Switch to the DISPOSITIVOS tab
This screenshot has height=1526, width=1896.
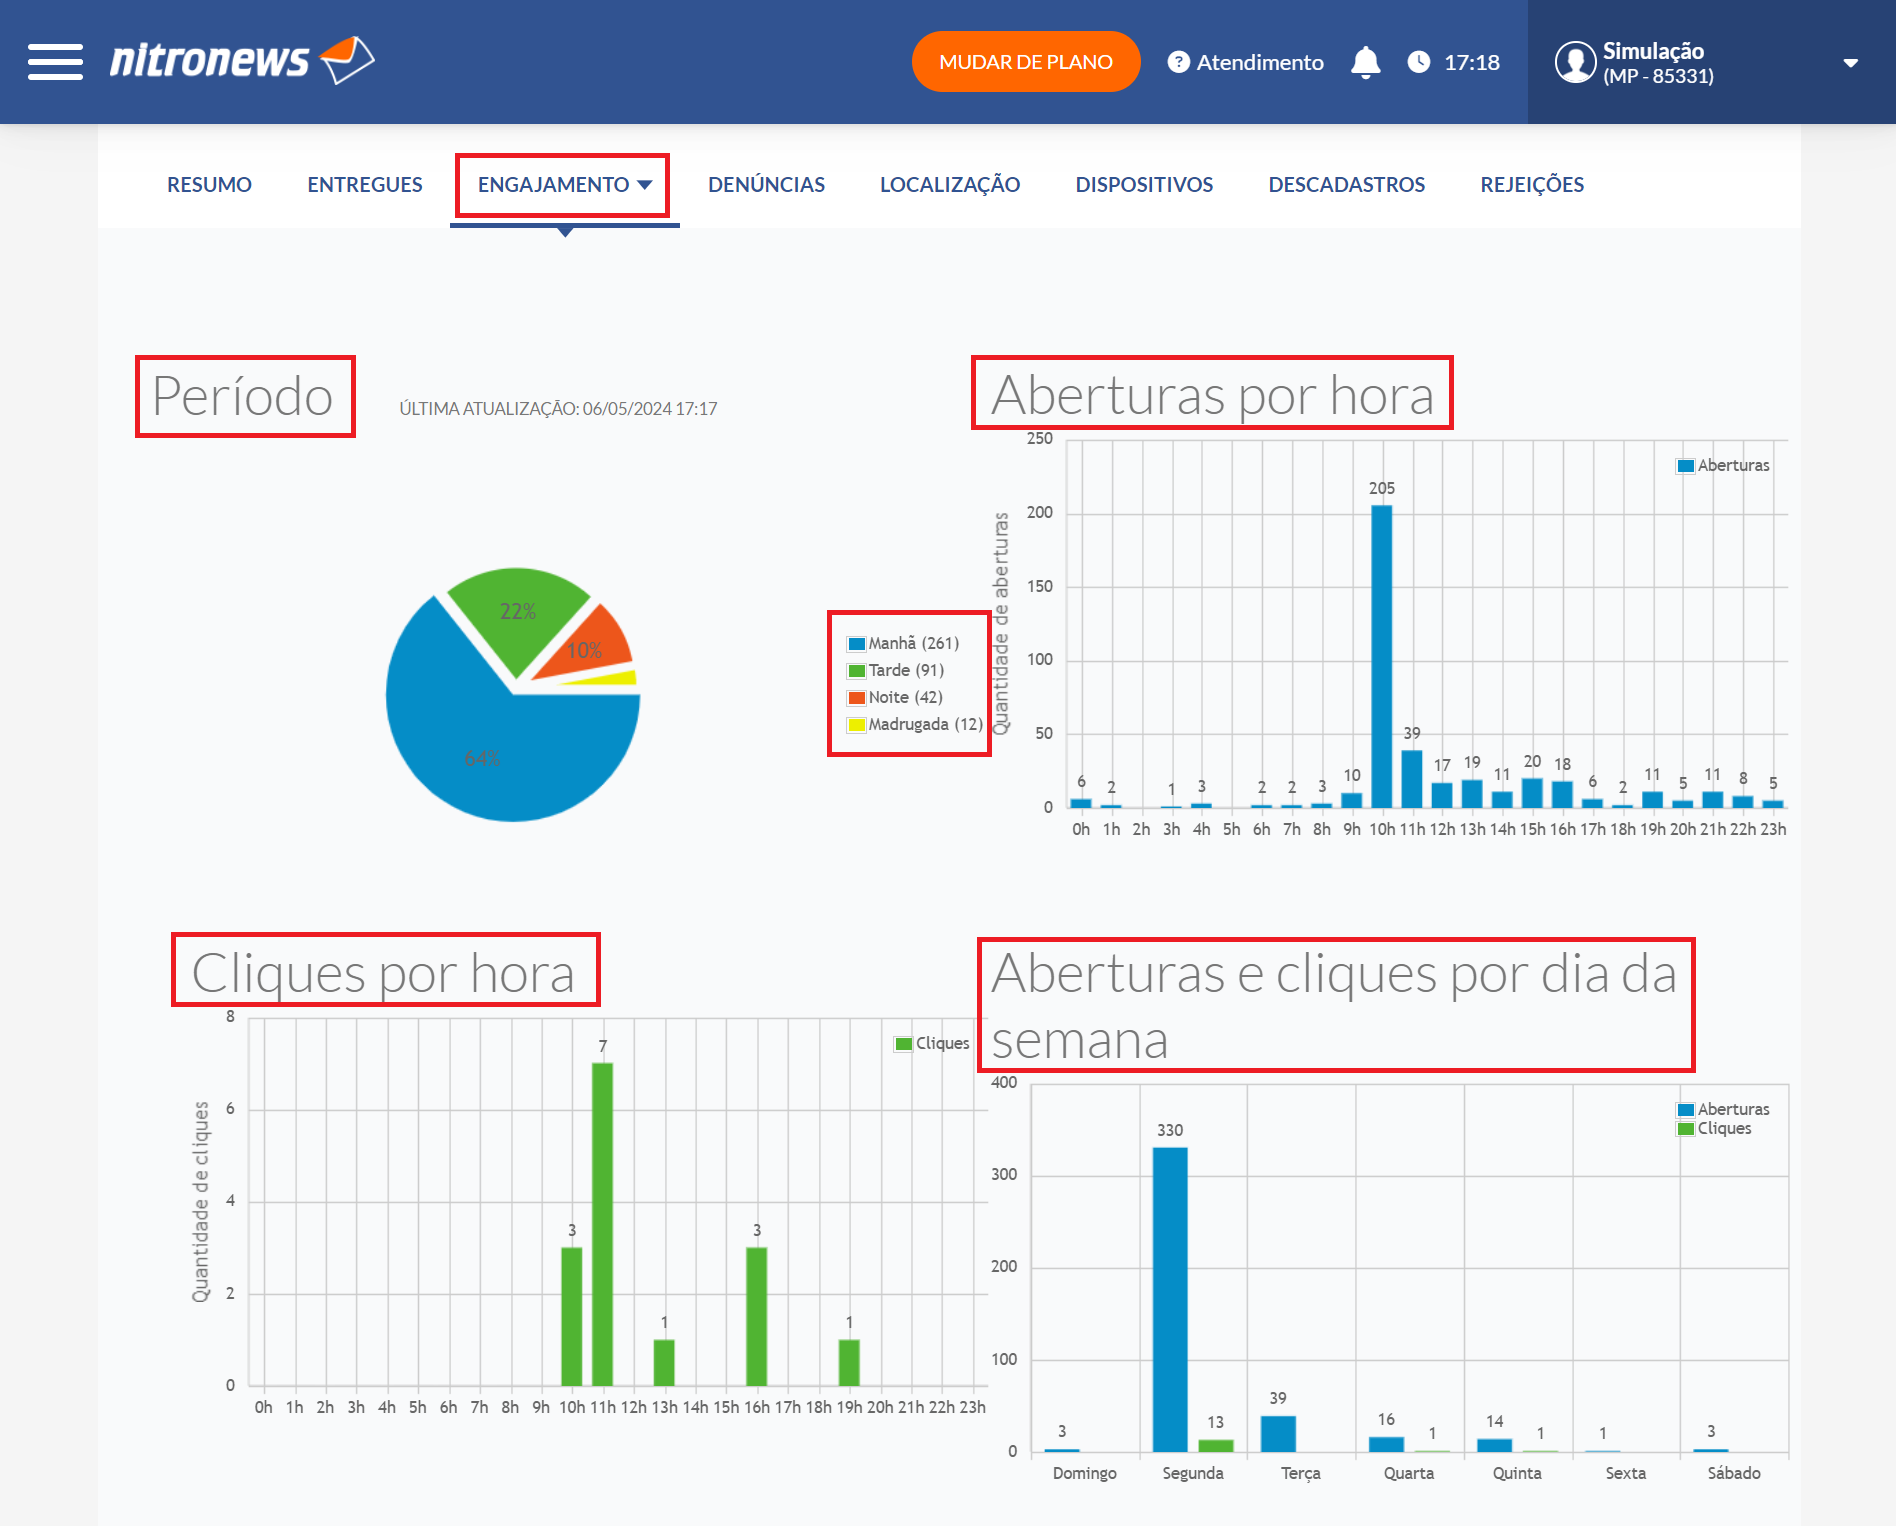tap(1144, 184)
